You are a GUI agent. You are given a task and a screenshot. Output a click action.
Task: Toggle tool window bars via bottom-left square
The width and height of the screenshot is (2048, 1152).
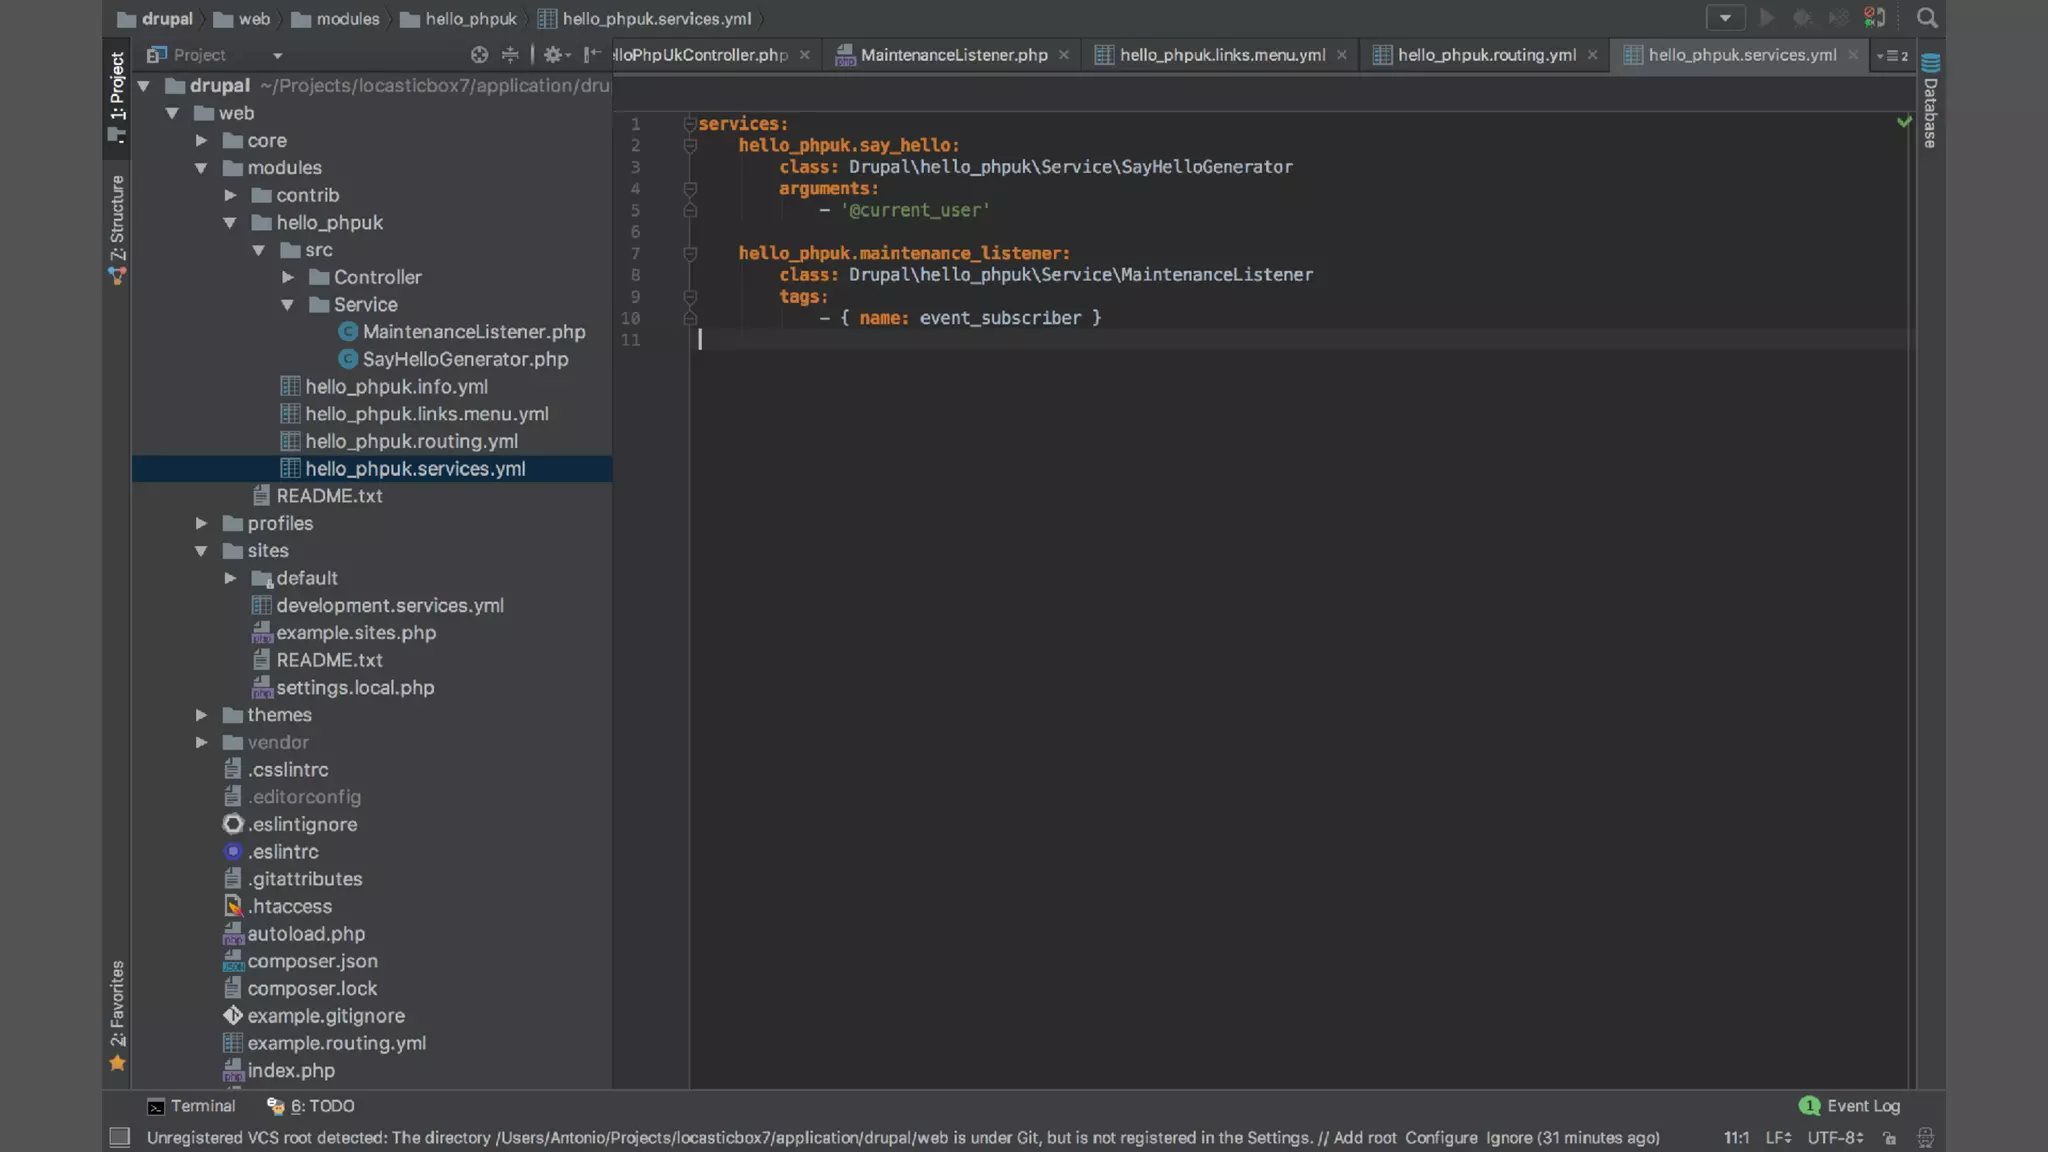click(120, 1137)
